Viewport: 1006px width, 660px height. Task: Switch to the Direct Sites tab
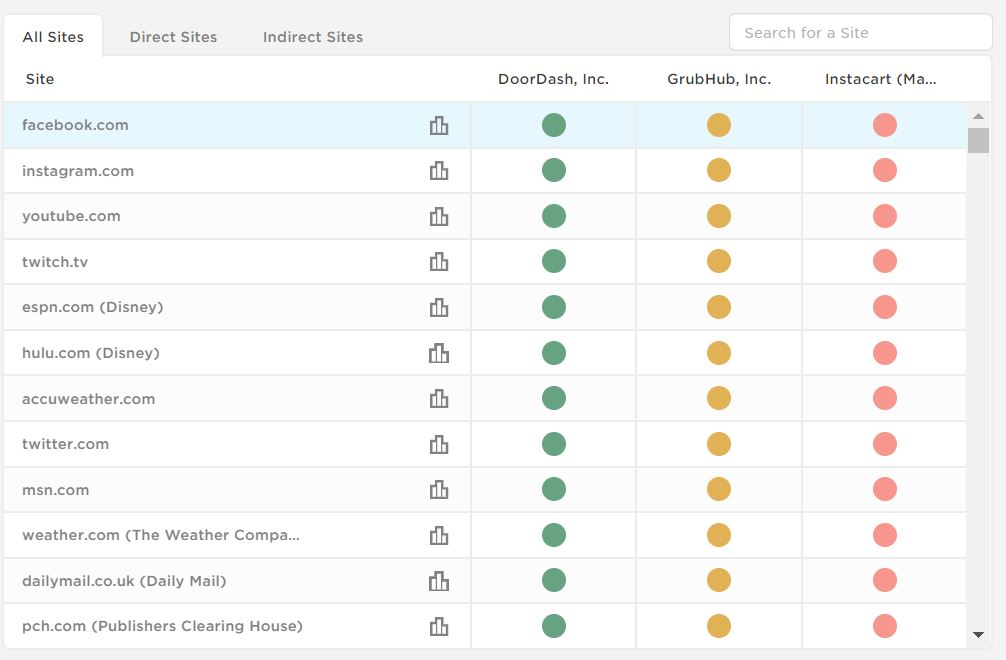[x=173, y=37]
